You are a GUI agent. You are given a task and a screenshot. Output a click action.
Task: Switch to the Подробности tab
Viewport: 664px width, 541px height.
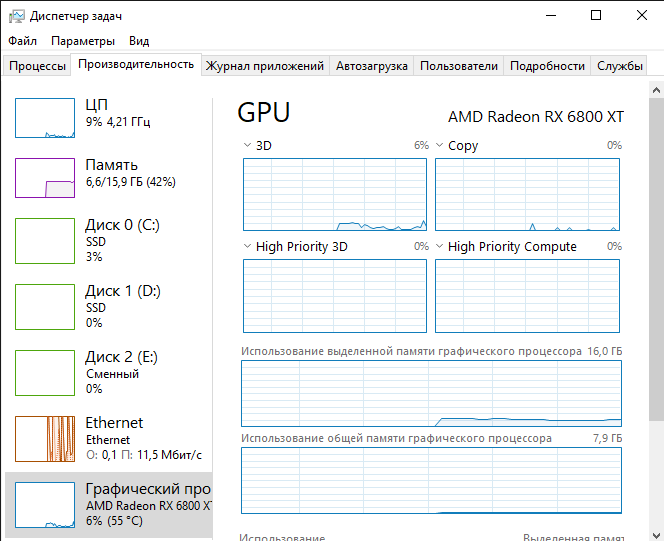pos(547,66)
